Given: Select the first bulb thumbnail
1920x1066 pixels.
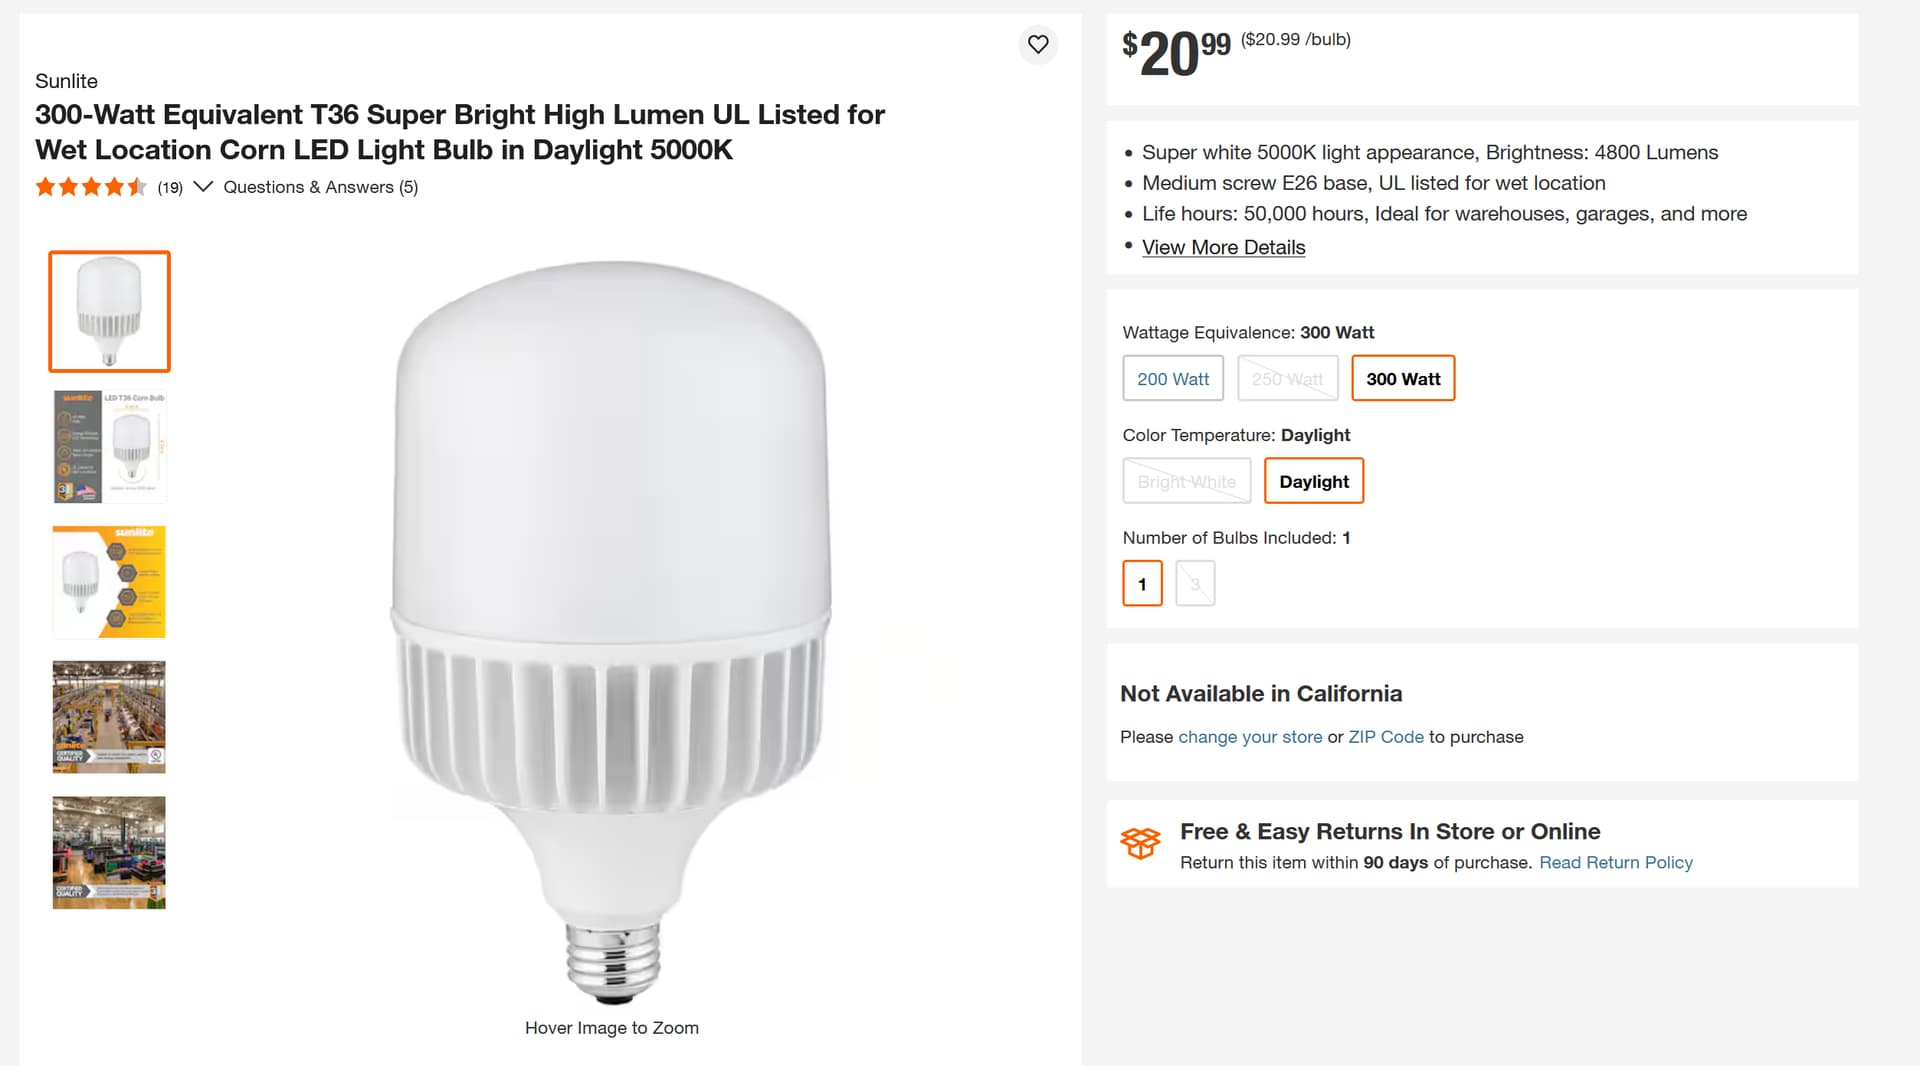Looking at the screenshot, I should (x=109, y=311).
